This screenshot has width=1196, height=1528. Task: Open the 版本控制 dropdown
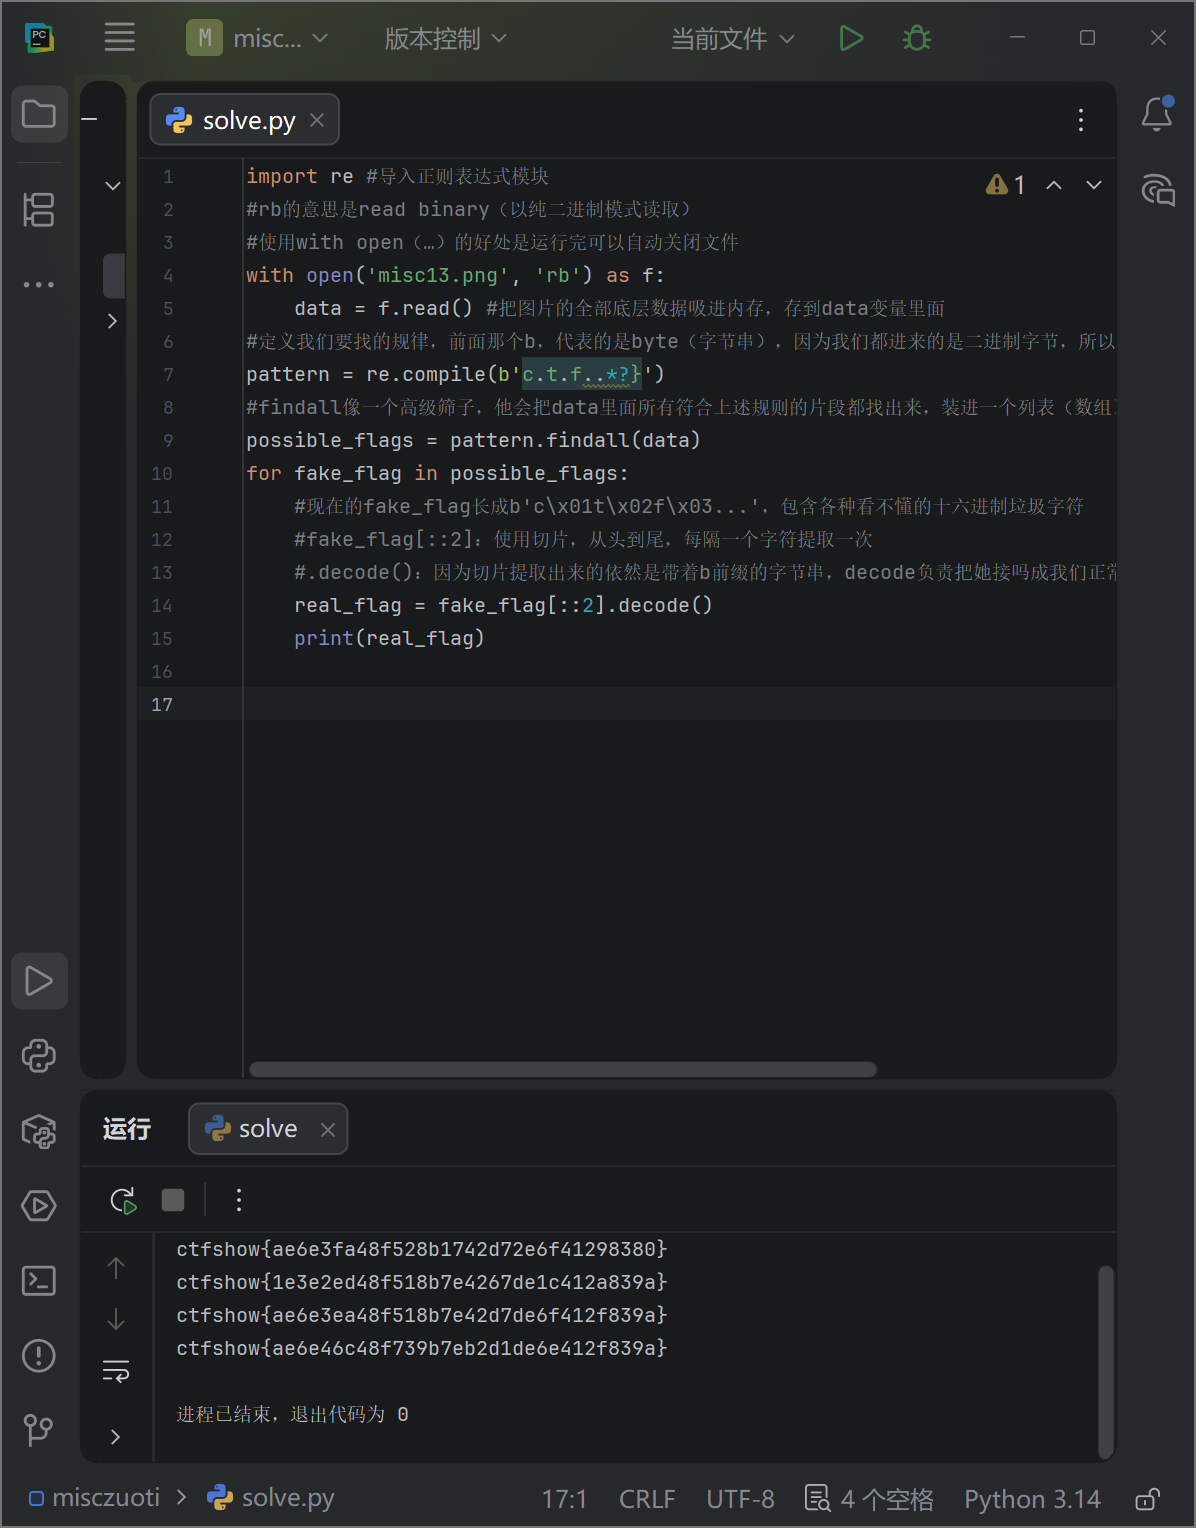click(445, 39)
